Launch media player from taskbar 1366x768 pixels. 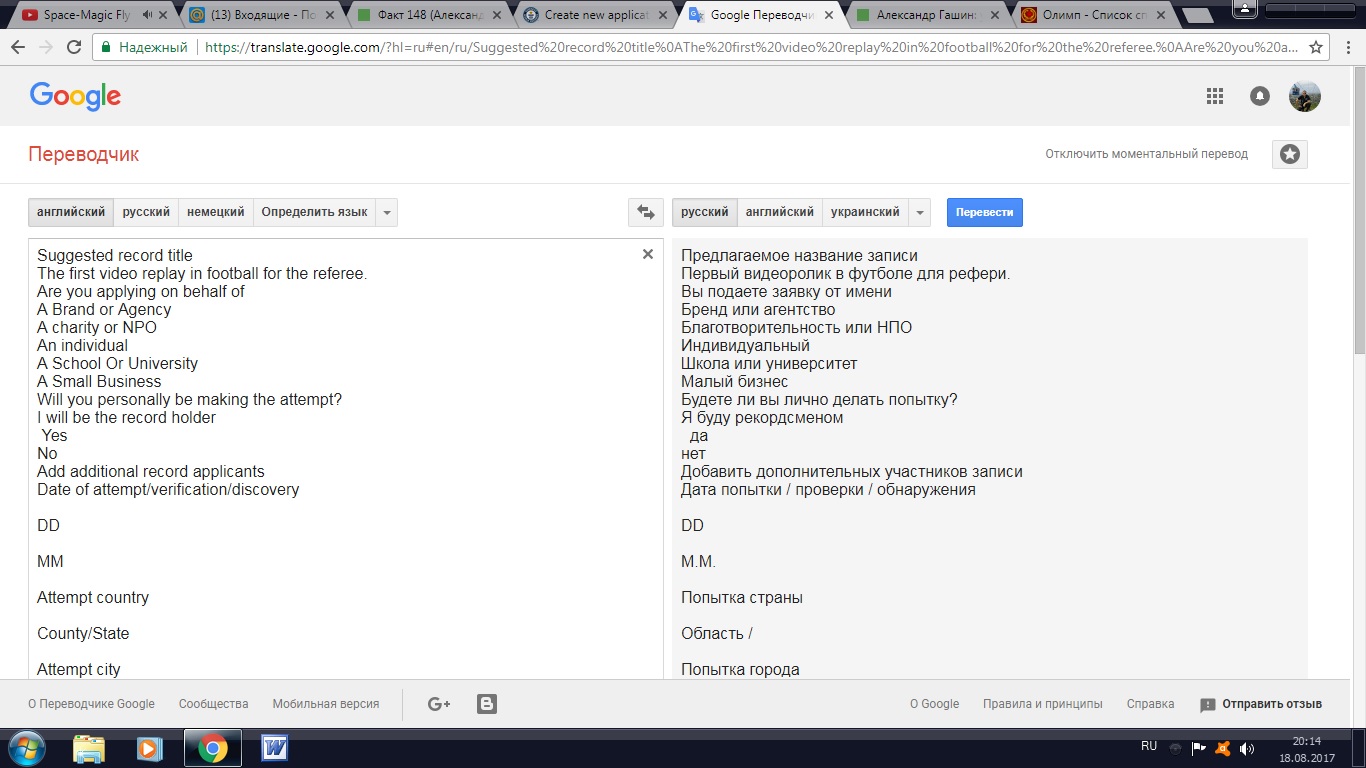pyautogui.click(x=149, y=748)
